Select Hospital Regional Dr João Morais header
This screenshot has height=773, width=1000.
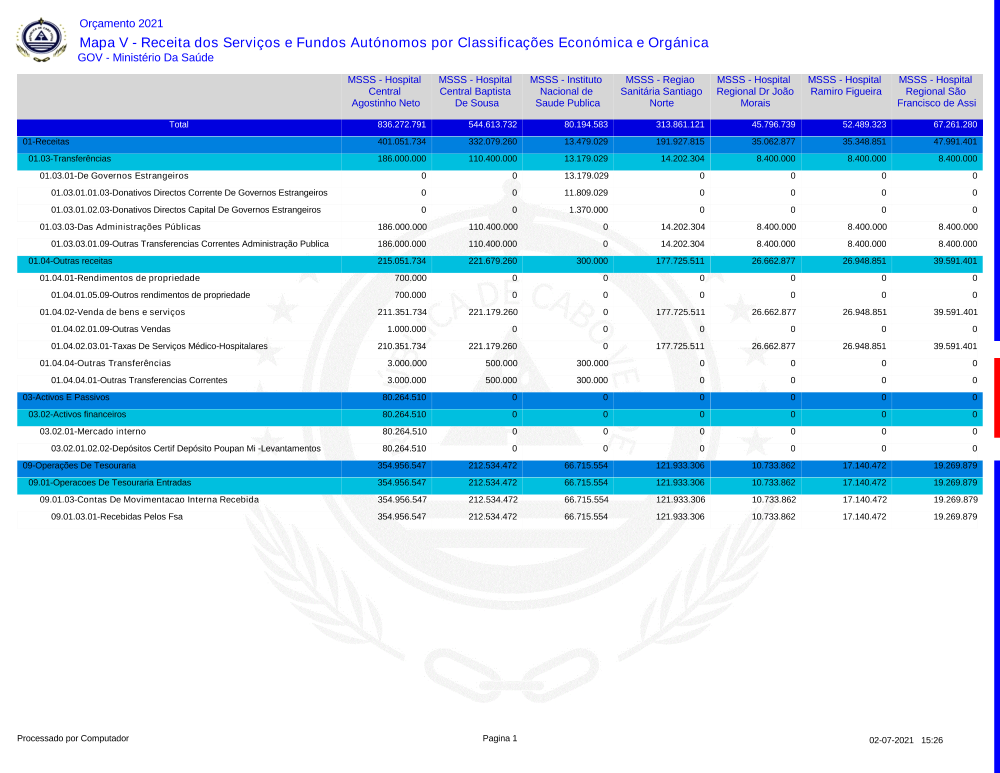(x=755, y=91)
